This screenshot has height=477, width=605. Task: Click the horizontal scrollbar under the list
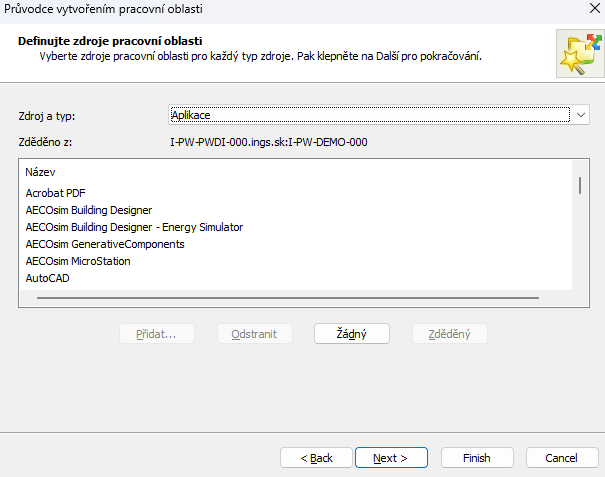tap(282, 298)
